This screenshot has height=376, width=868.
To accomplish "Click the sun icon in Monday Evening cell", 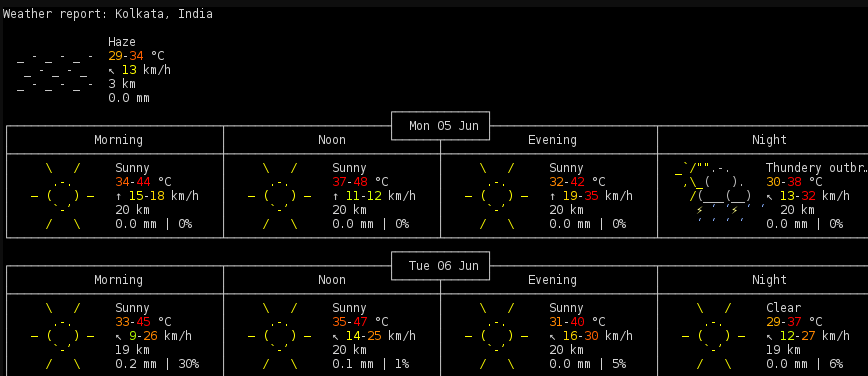I will 496,196.
